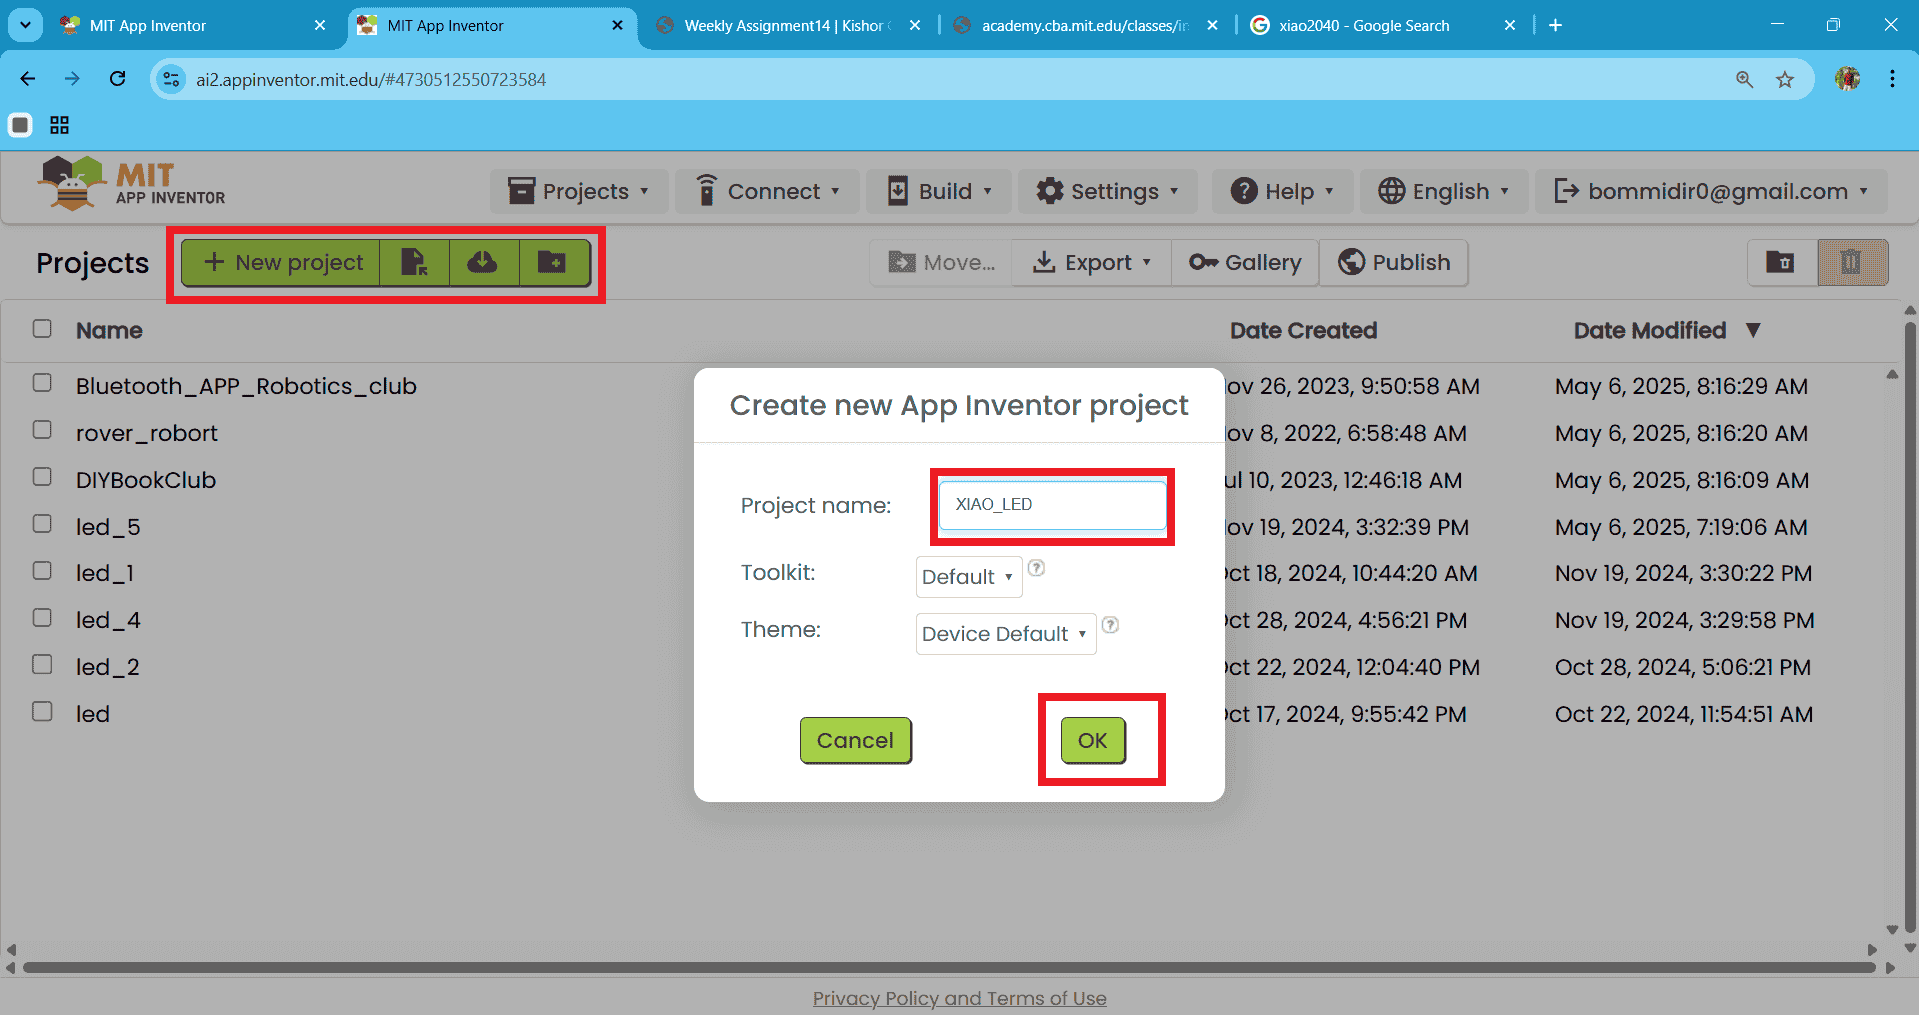1919x1015 pixels.
Task: Open the trash folder view icon
Action: pos(1781,263)
